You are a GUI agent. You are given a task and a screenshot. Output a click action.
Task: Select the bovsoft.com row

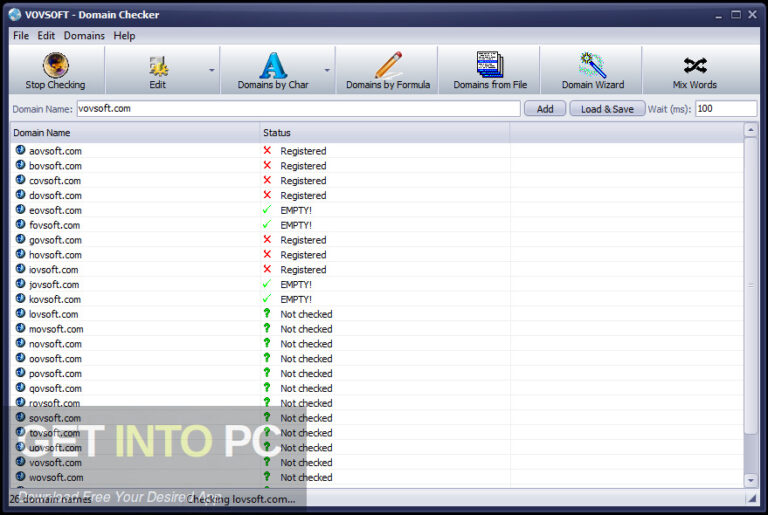click(376, 166)
